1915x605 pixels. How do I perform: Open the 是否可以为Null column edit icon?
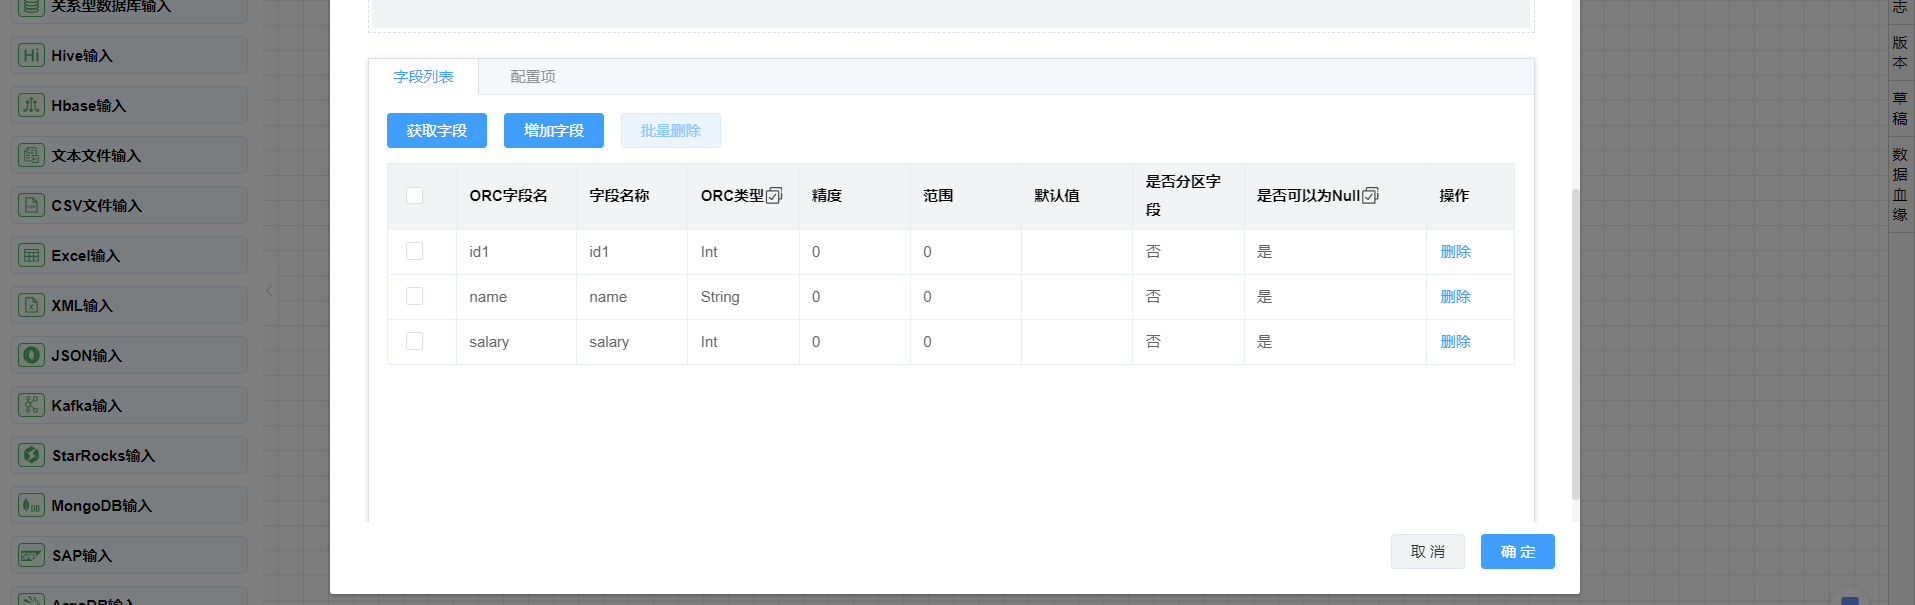(x=1370, y=196)
